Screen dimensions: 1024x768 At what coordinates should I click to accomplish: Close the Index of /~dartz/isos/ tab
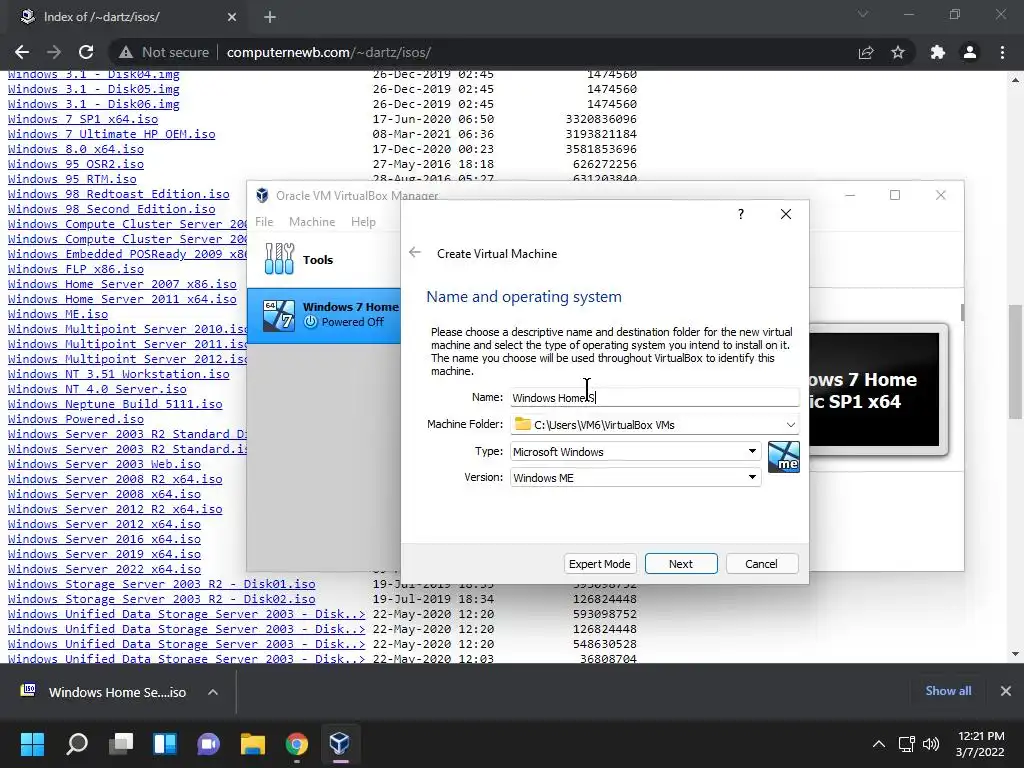coord(232,17)
